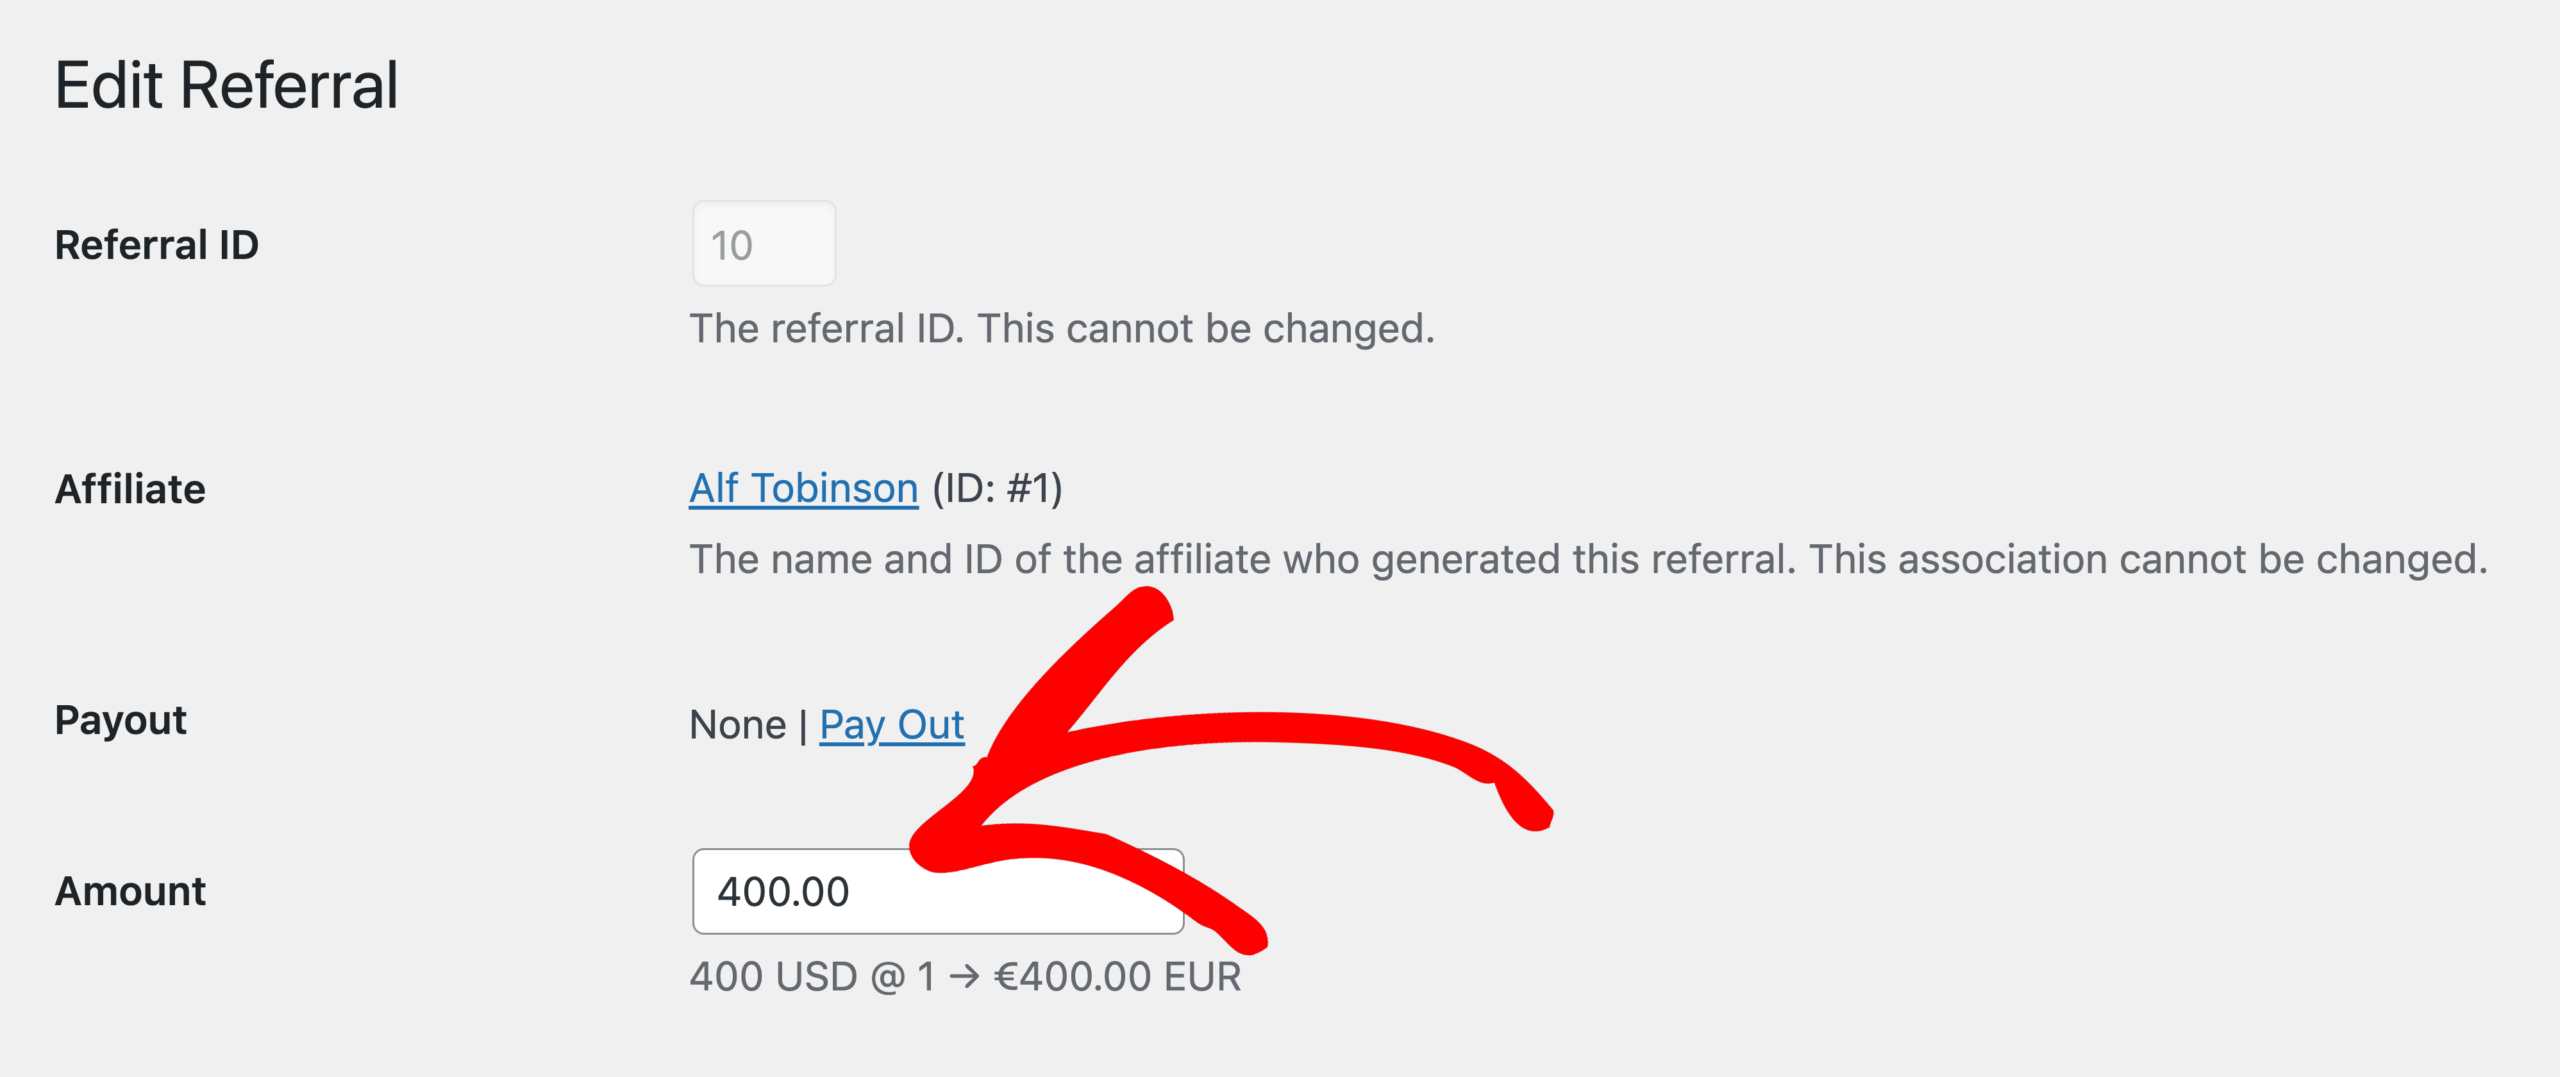Click the None payout status text
Screen dimensions: 2560x1077
pos(738,725)
